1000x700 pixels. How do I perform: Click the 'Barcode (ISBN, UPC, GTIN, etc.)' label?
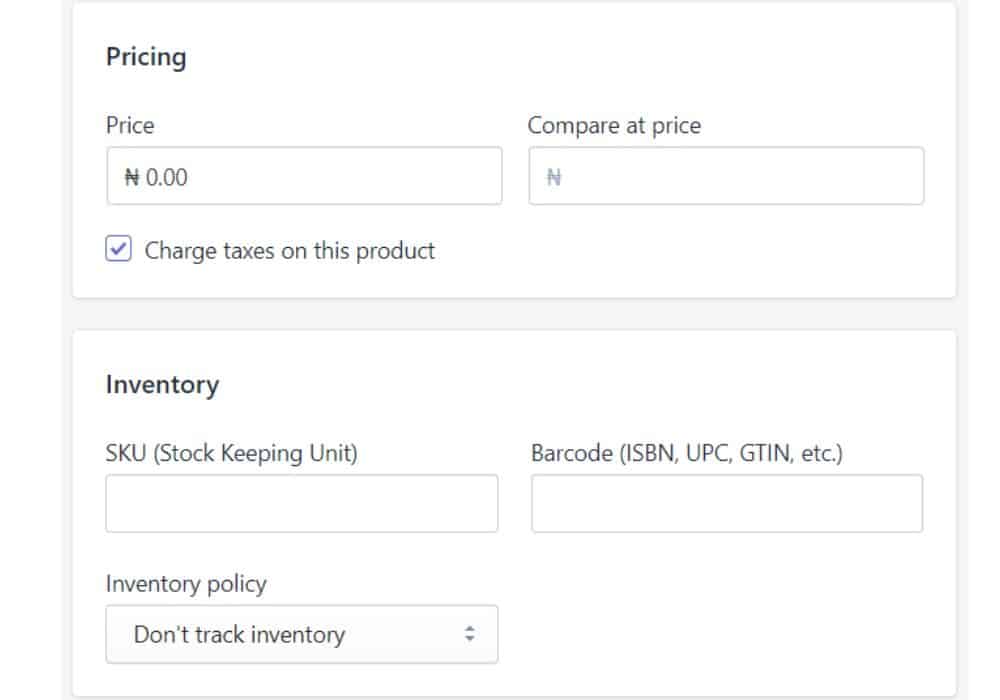(x=687, y=453)
